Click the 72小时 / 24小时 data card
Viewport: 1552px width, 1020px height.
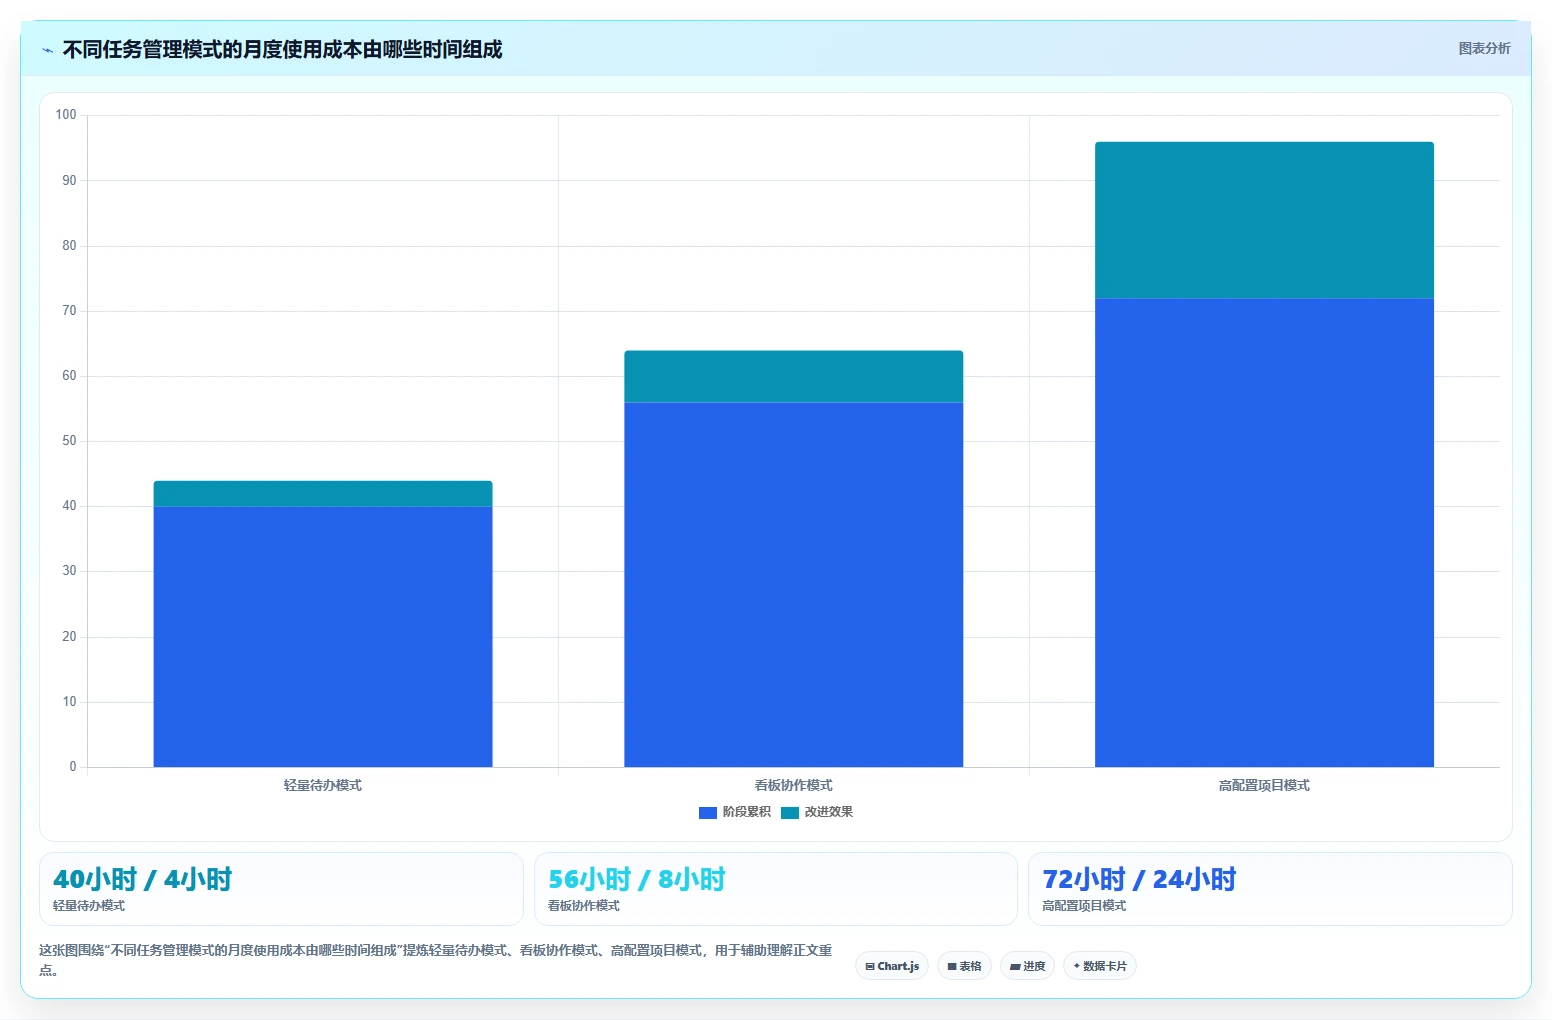coord(1270,889)
